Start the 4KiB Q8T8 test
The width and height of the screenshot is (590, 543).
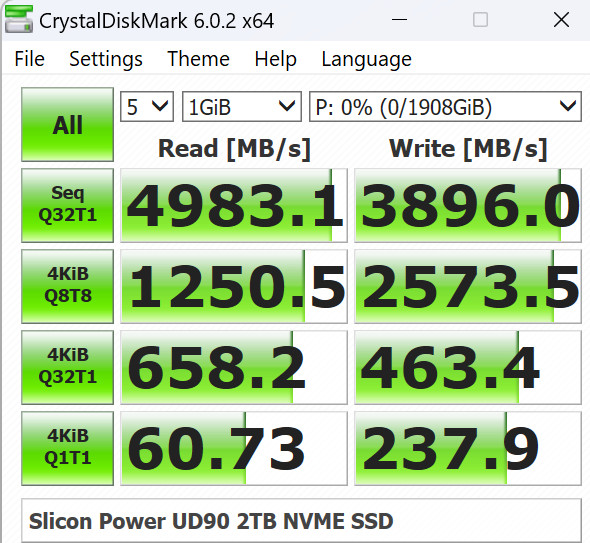click(x=67, y=286)
